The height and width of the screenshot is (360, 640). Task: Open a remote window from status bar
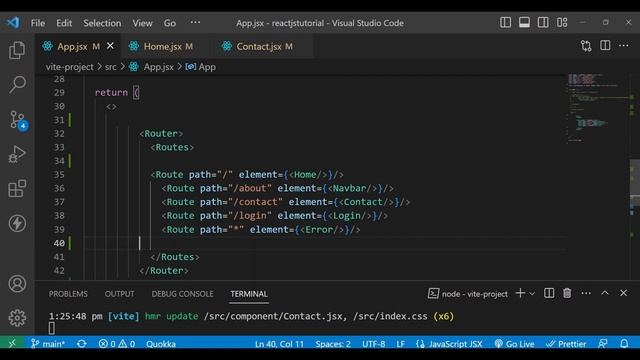(12, 344)
